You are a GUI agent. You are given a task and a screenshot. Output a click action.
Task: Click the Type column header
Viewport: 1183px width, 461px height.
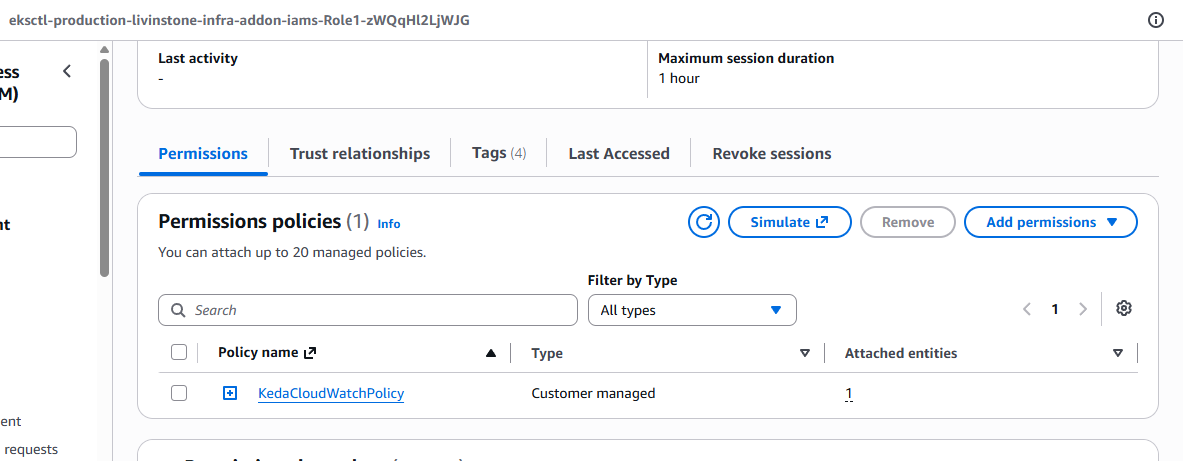point(547,353)
